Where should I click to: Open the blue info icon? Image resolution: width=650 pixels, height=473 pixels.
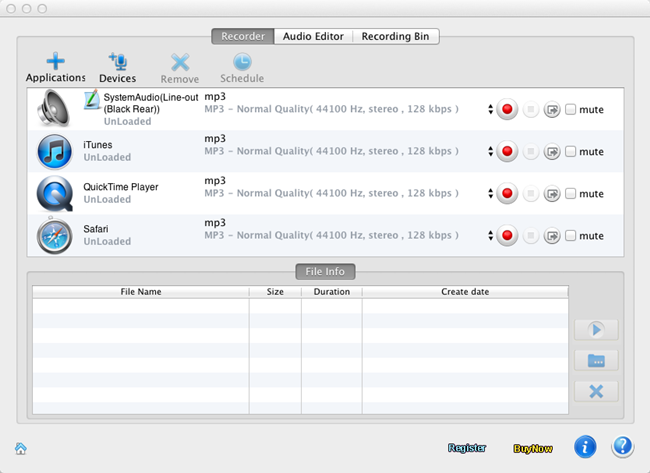[586, 447]
